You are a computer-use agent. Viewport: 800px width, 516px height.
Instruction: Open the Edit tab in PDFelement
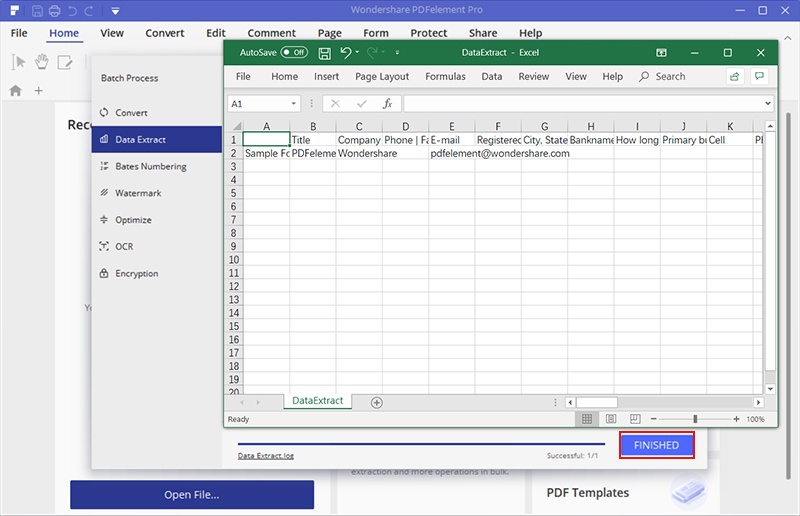coord(216,33)
